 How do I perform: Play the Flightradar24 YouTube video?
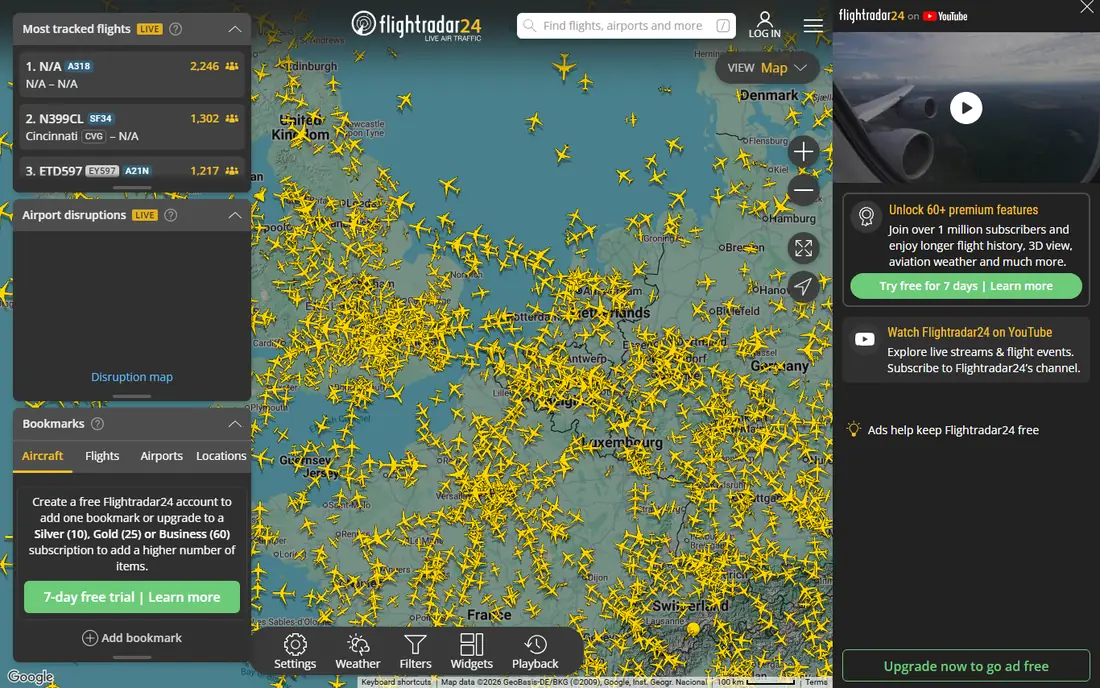point(966,108)
